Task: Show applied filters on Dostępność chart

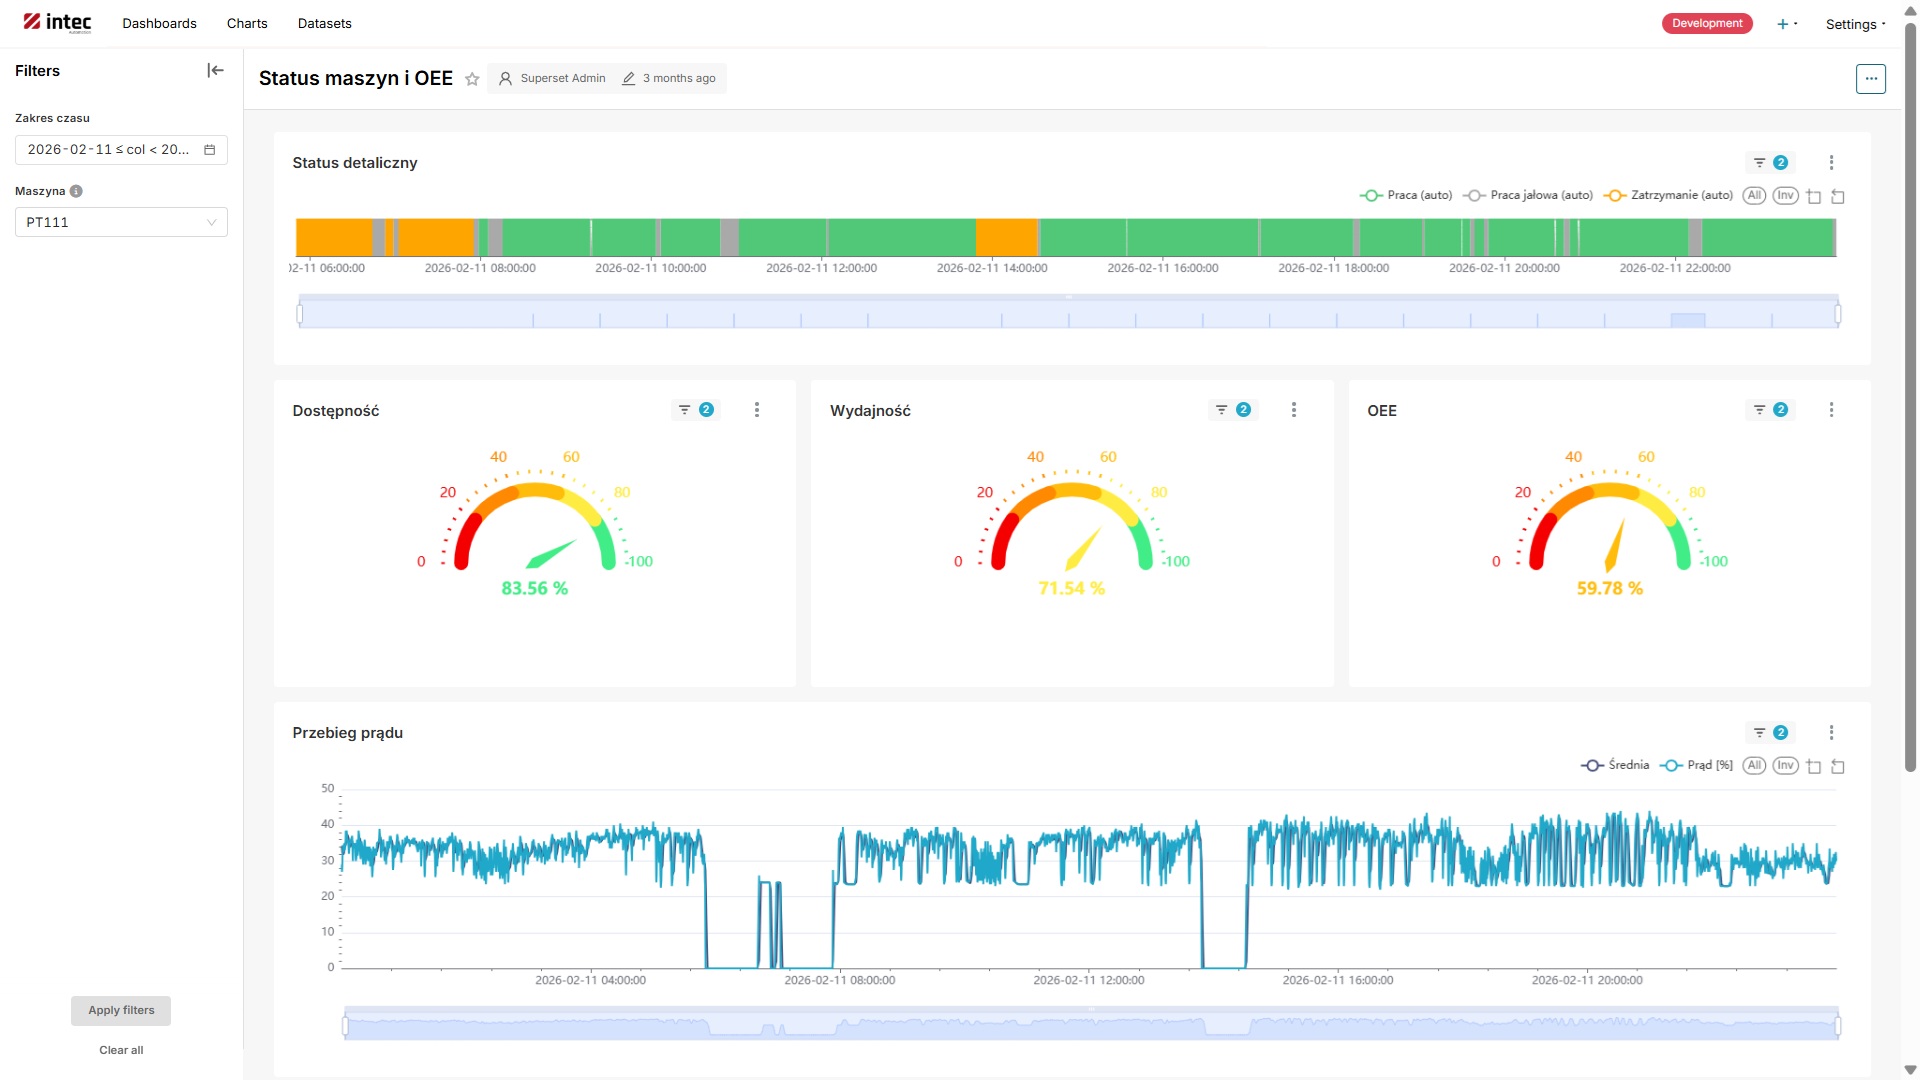Action: tap(695, 410)
